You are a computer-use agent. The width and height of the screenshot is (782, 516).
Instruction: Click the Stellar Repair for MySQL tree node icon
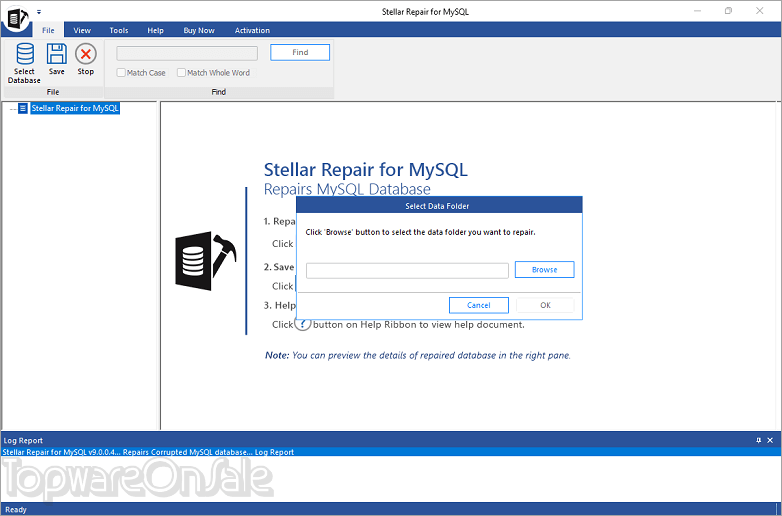coord(23,108)
